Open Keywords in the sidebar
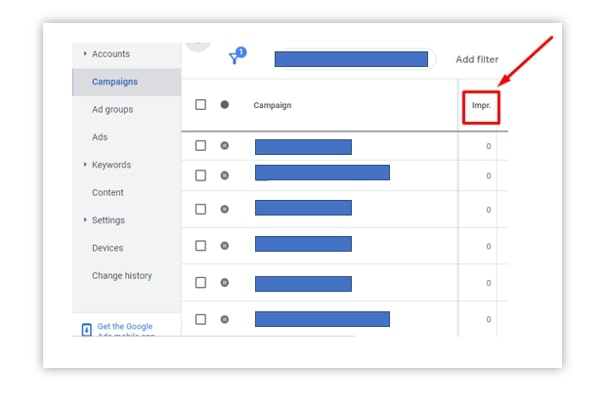 point(112,165)
